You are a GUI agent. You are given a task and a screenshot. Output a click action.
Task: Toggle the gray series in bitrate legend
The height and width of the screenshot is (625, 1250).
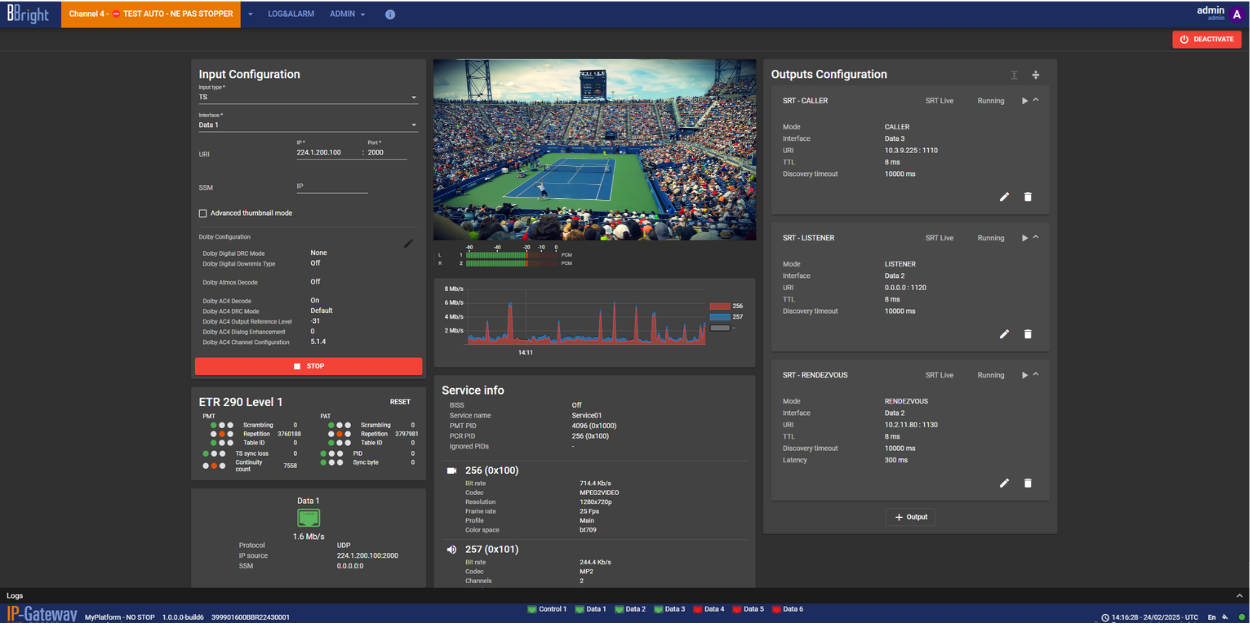coord(722,327)
